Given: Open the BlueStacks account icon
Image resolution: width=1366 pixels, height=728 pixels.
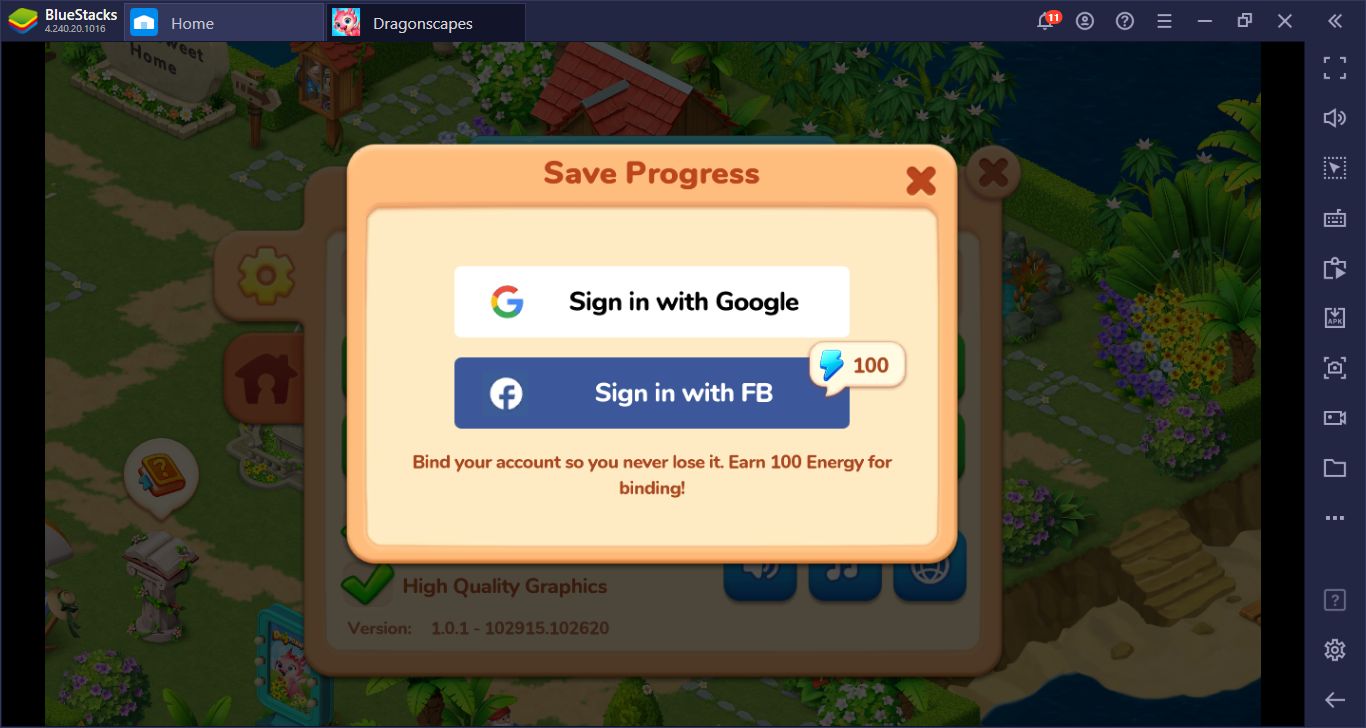Looking at the screenshot, I should [1085, 21].
